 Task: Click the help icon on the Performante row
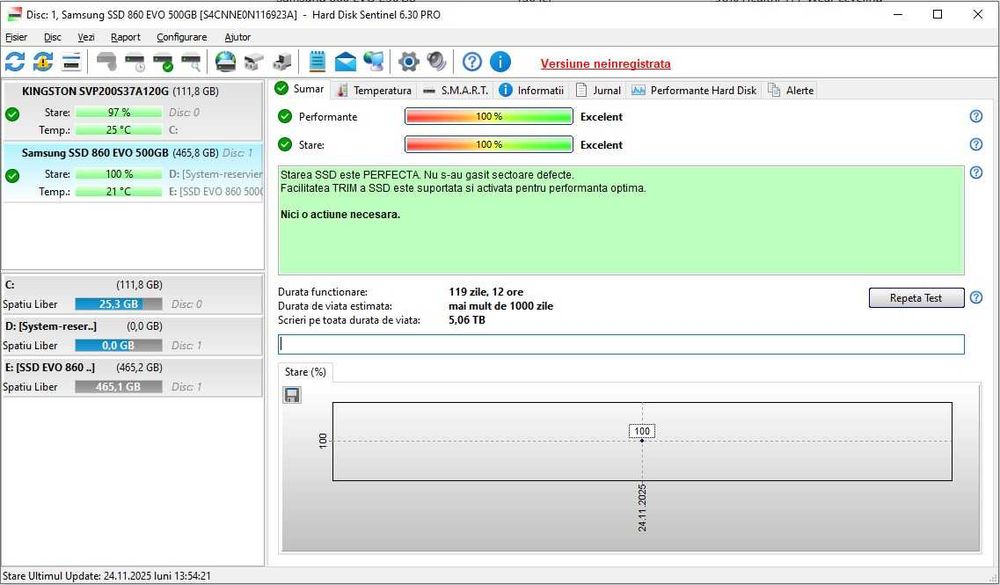(x=976, y=117)
